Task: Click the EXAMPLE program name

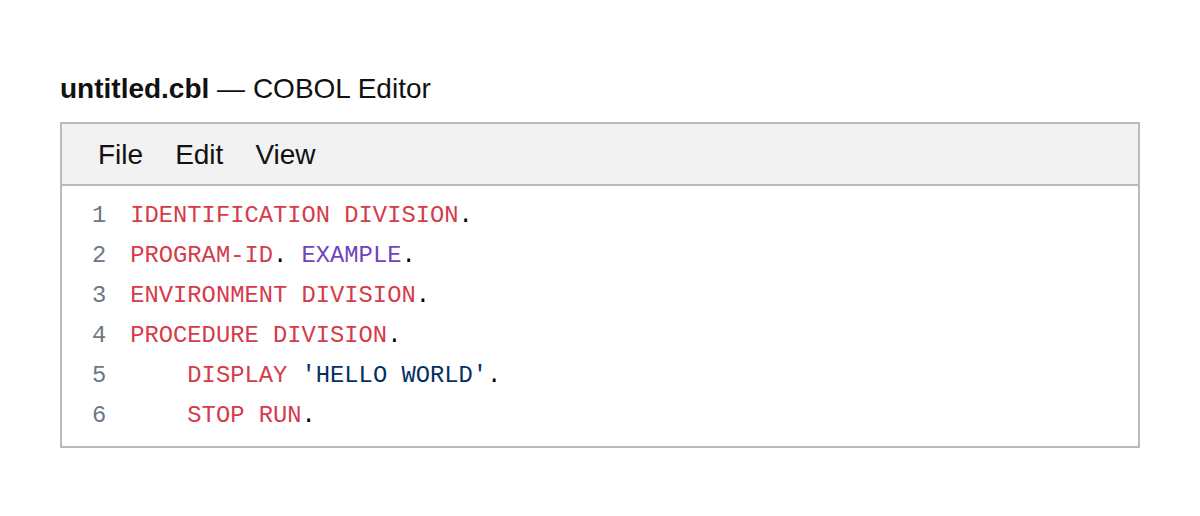Action: 351,255
